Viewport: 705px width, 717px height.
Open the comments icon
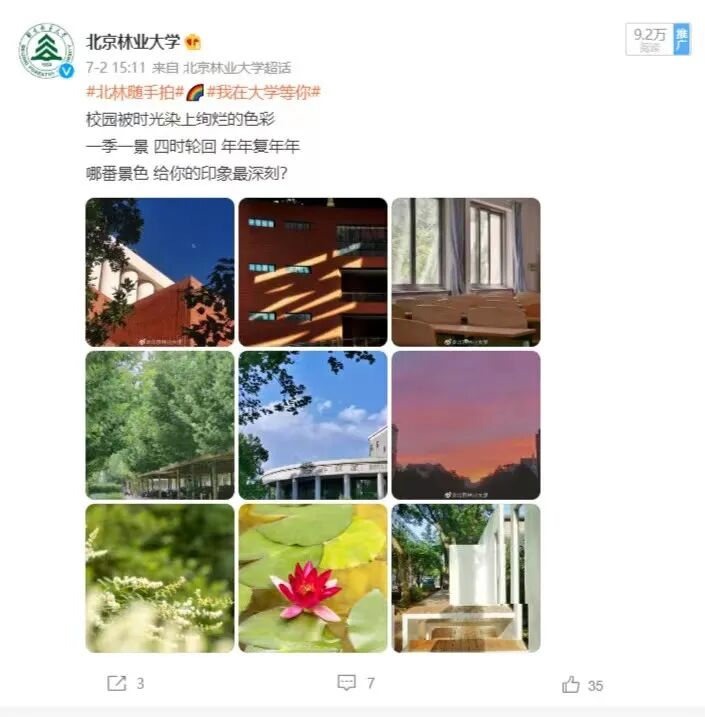pos(347,683)
